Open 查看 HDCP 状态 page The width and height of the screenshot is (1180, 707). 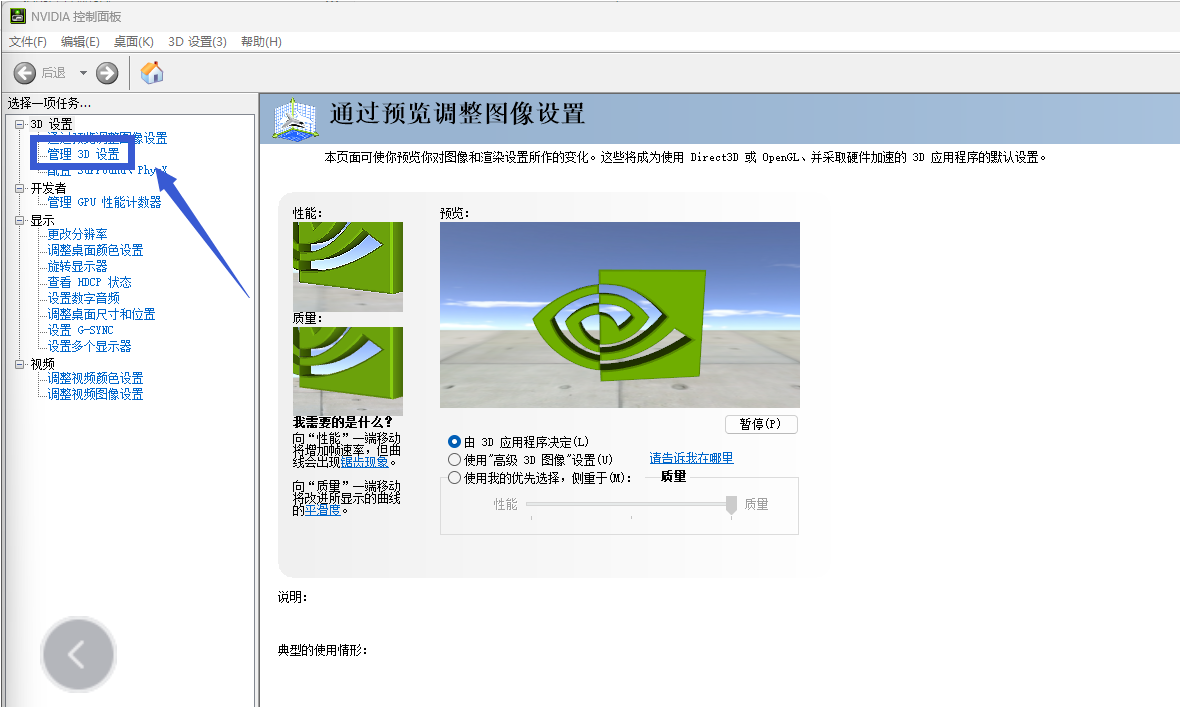[x=90, y=282]
